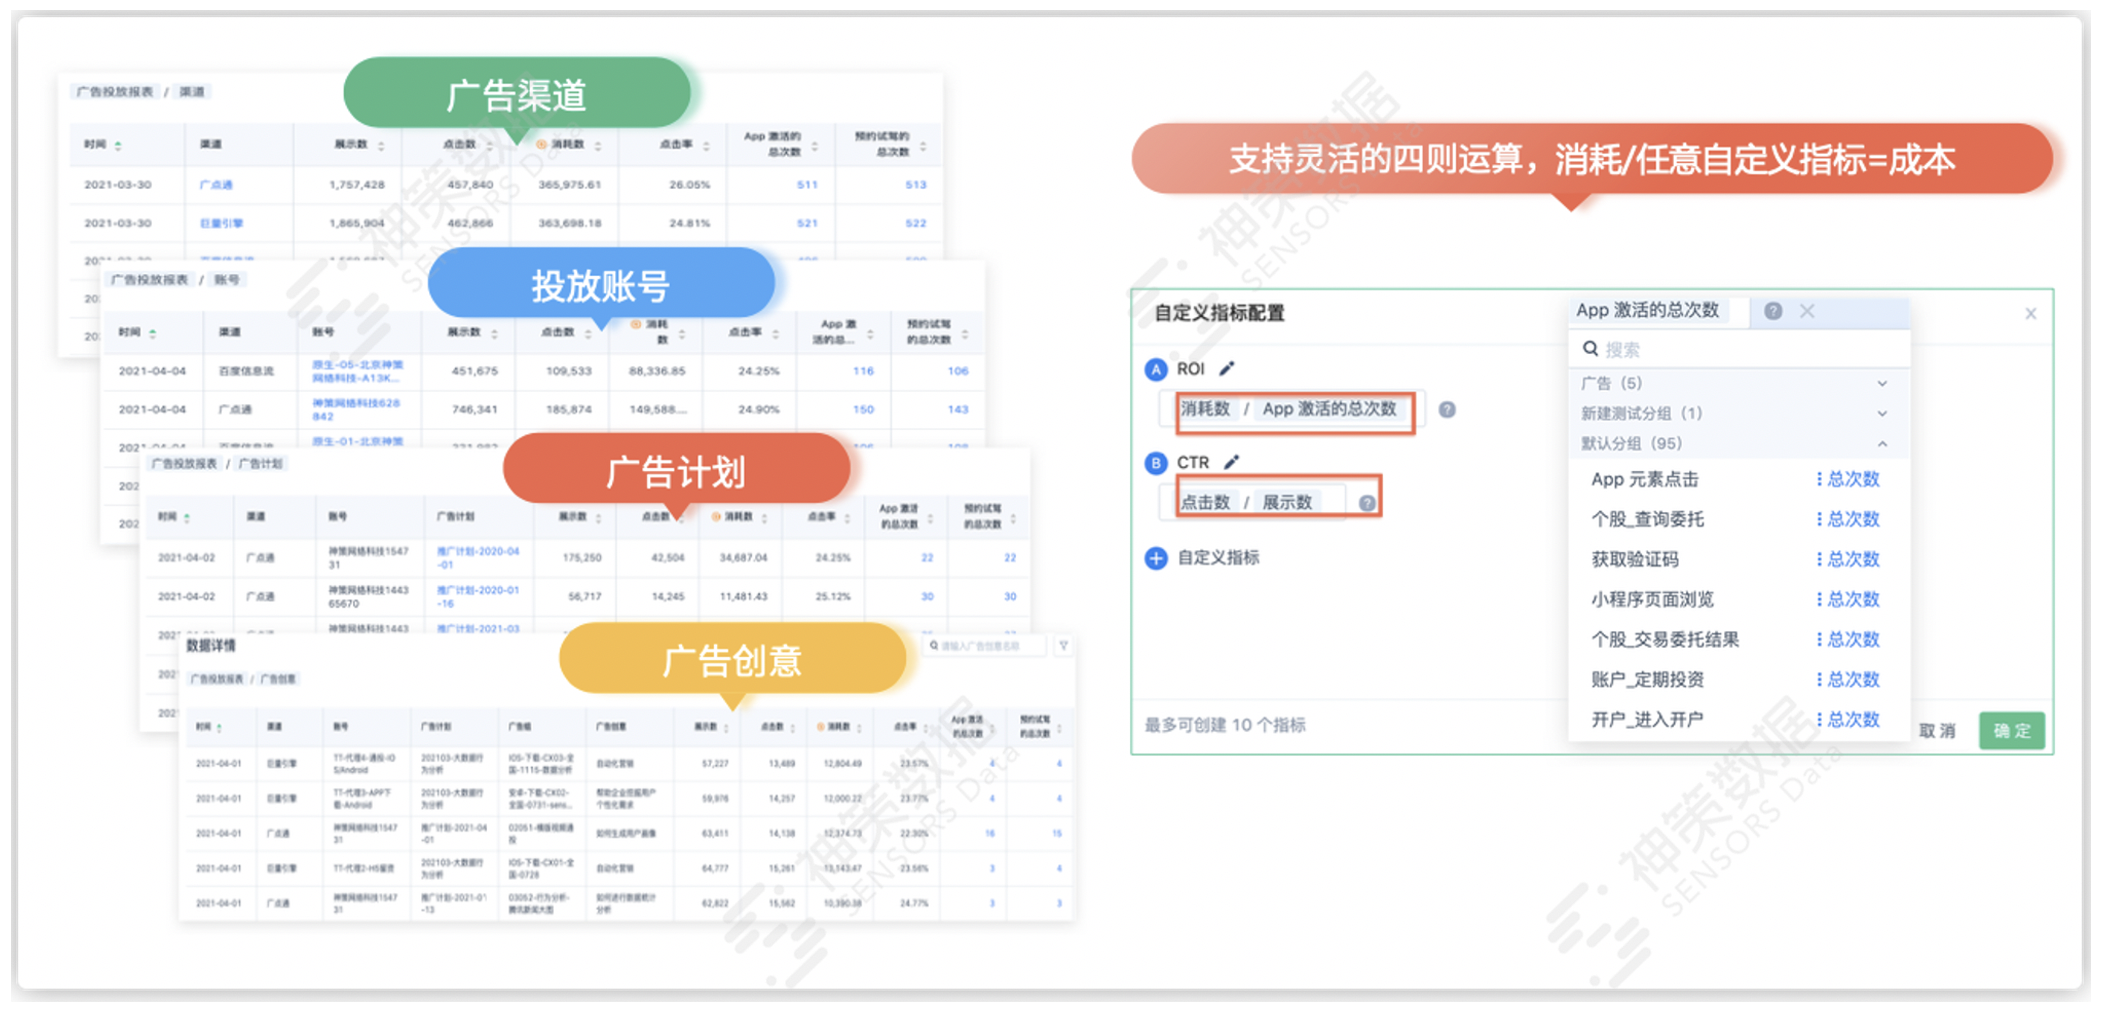The width and height of the screenshot is (2104, 1014).
Task: Focus the search box above 广告创意 table
Action: [984, 646]
